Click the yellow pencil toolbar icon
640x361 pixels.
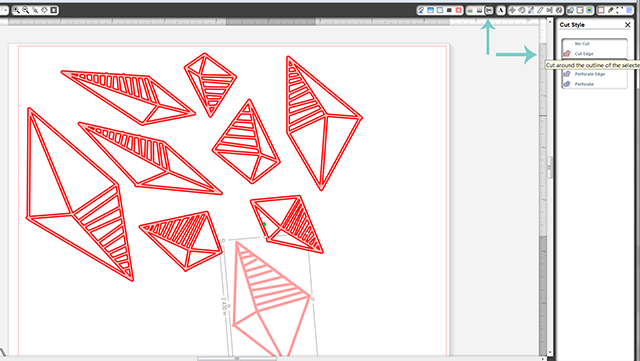pyautogui.click(x=610, y=10)
